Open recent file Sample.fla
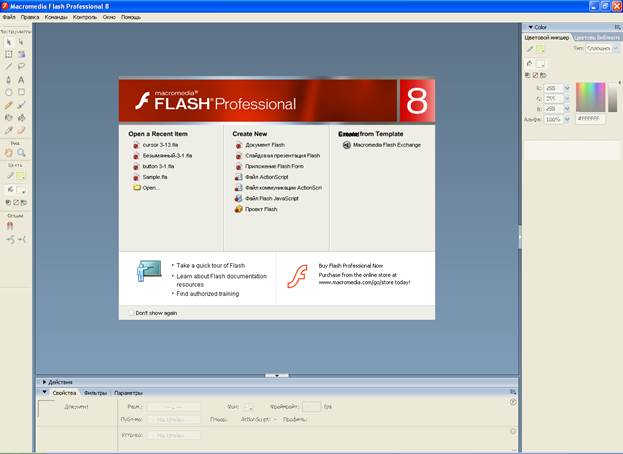This screenshot has height=454, width=623. pyautogui.click(x=155, y=177)
